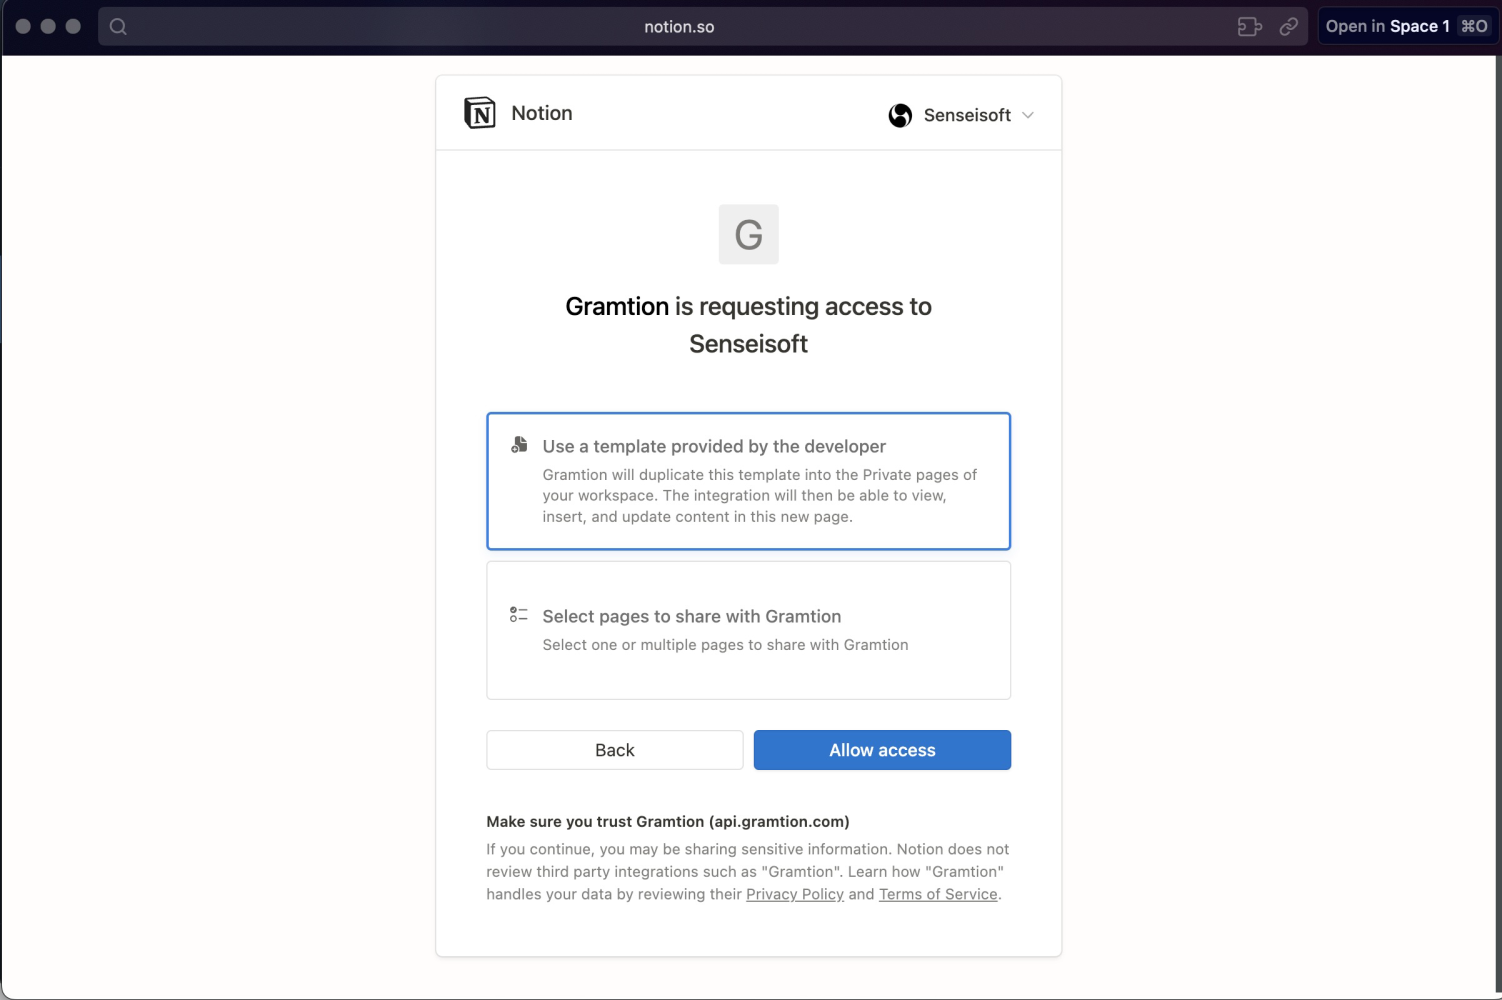This screenshot has width=1502, height=1000.
Task: Click the select pages list icon
Action: (518, 614)
